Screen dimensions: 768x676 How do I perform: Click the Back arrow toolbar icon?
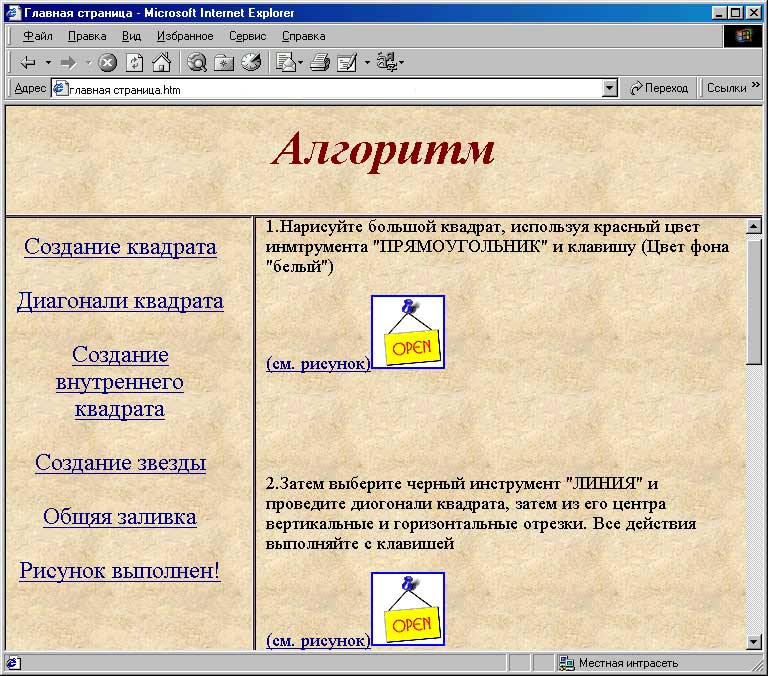tap(28, 63)
